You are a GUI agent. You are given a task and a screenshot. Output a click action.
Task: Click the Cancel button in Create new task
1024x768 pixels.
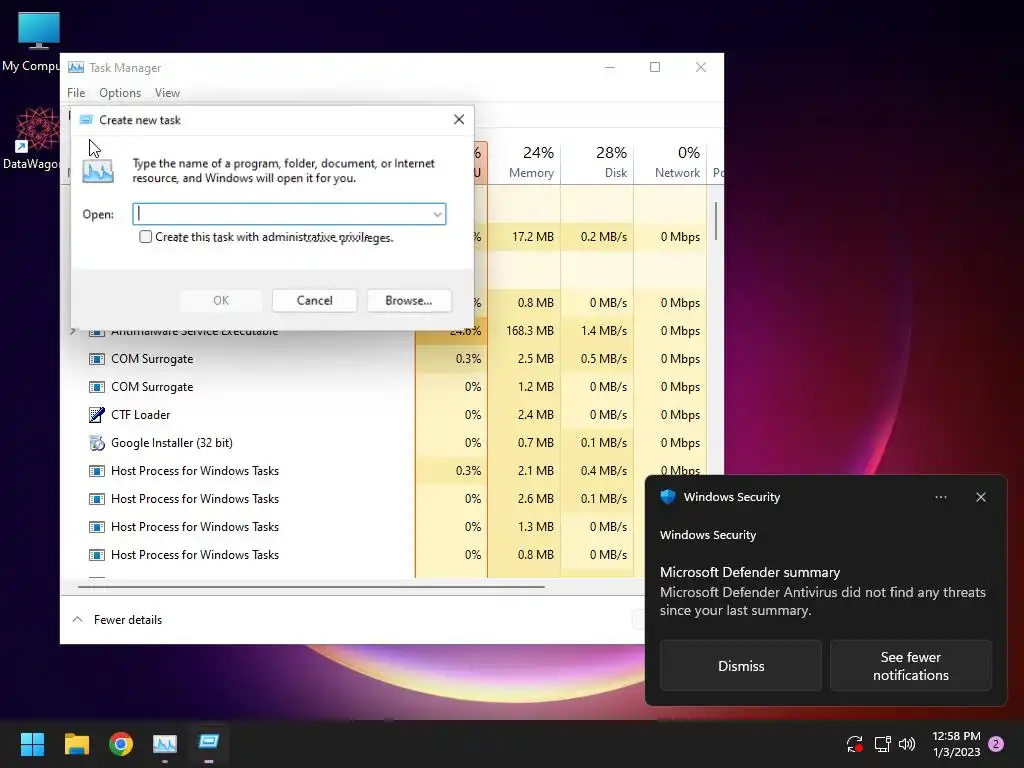[x=314, y=300]
